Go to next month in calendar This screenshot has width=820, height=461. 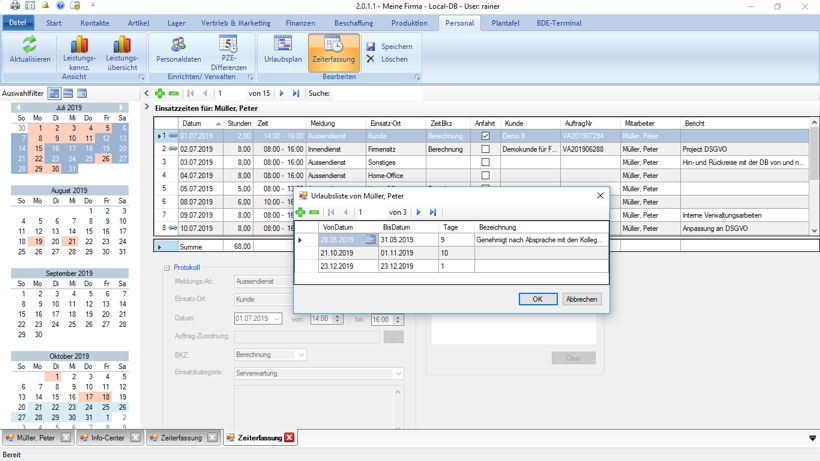(121, 107)
